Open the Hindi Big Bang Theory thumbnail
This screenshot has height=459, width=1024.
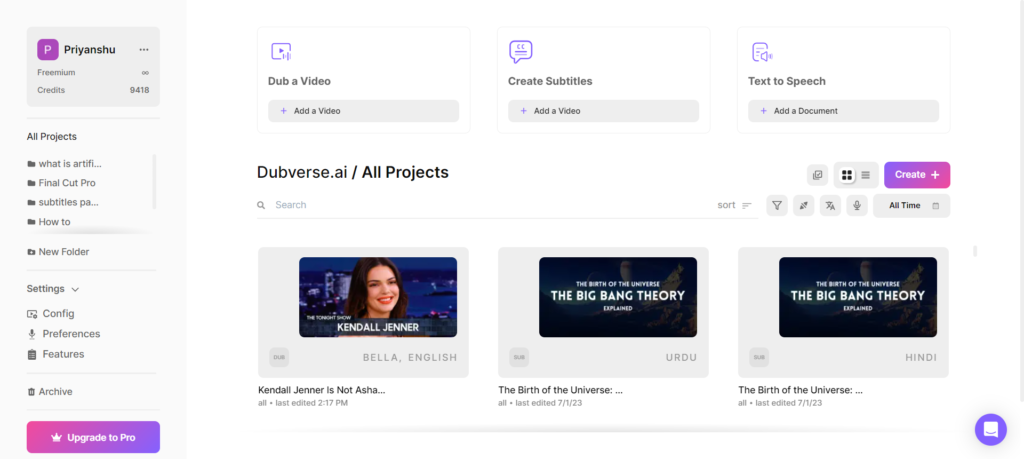click(857, 297)
